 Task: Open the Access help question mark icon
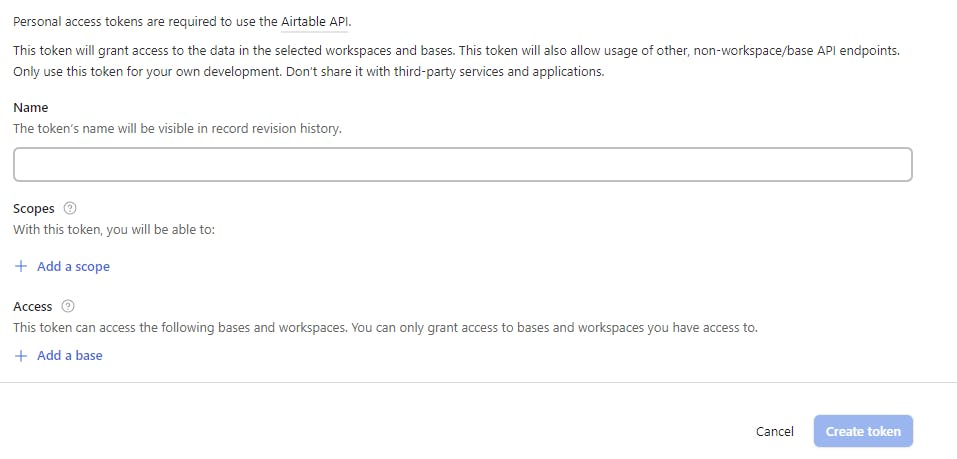[68, 306]
